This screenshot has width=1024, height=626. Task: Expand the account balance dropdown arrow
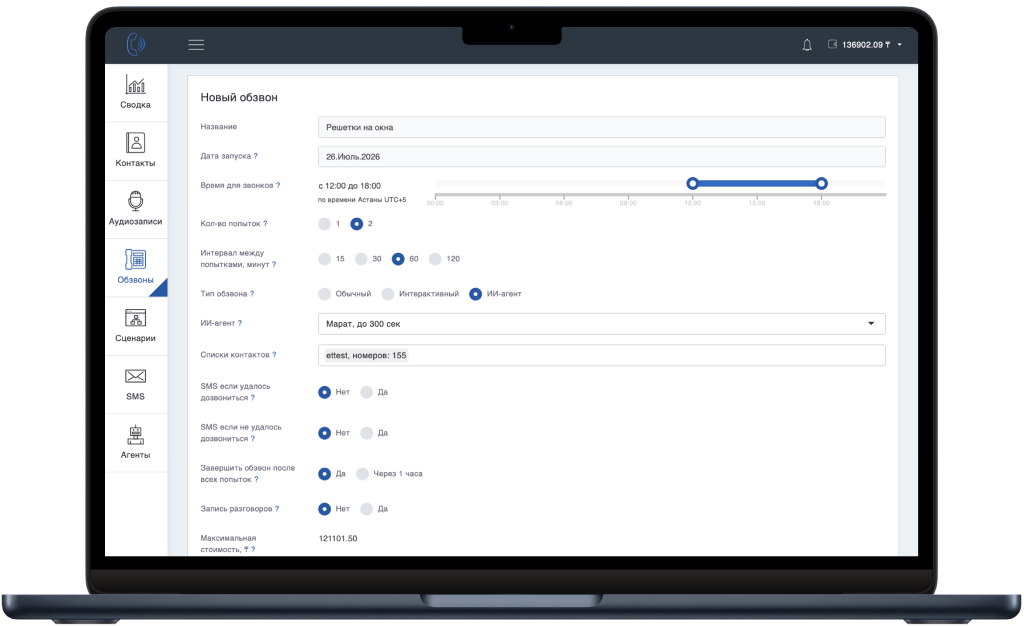click(x=899, y=45)
